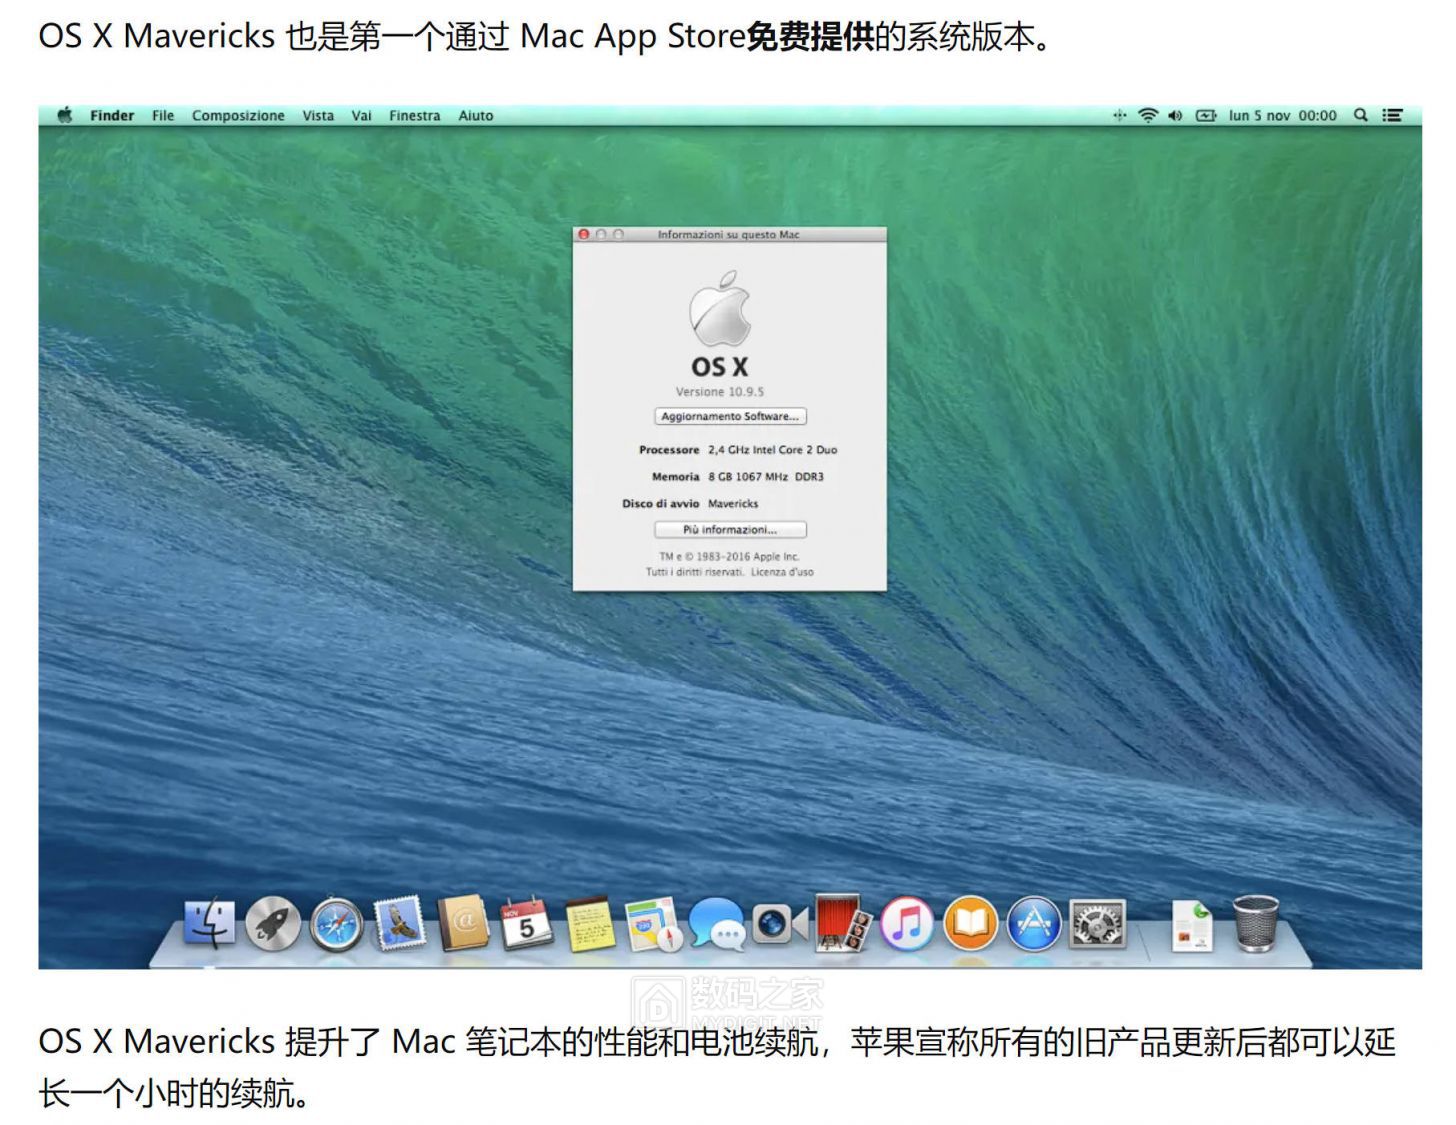This screenshot has height=1125, width=1456.
Task: Open Notification Center from the menu bar
Action: tap(1392, 115)
